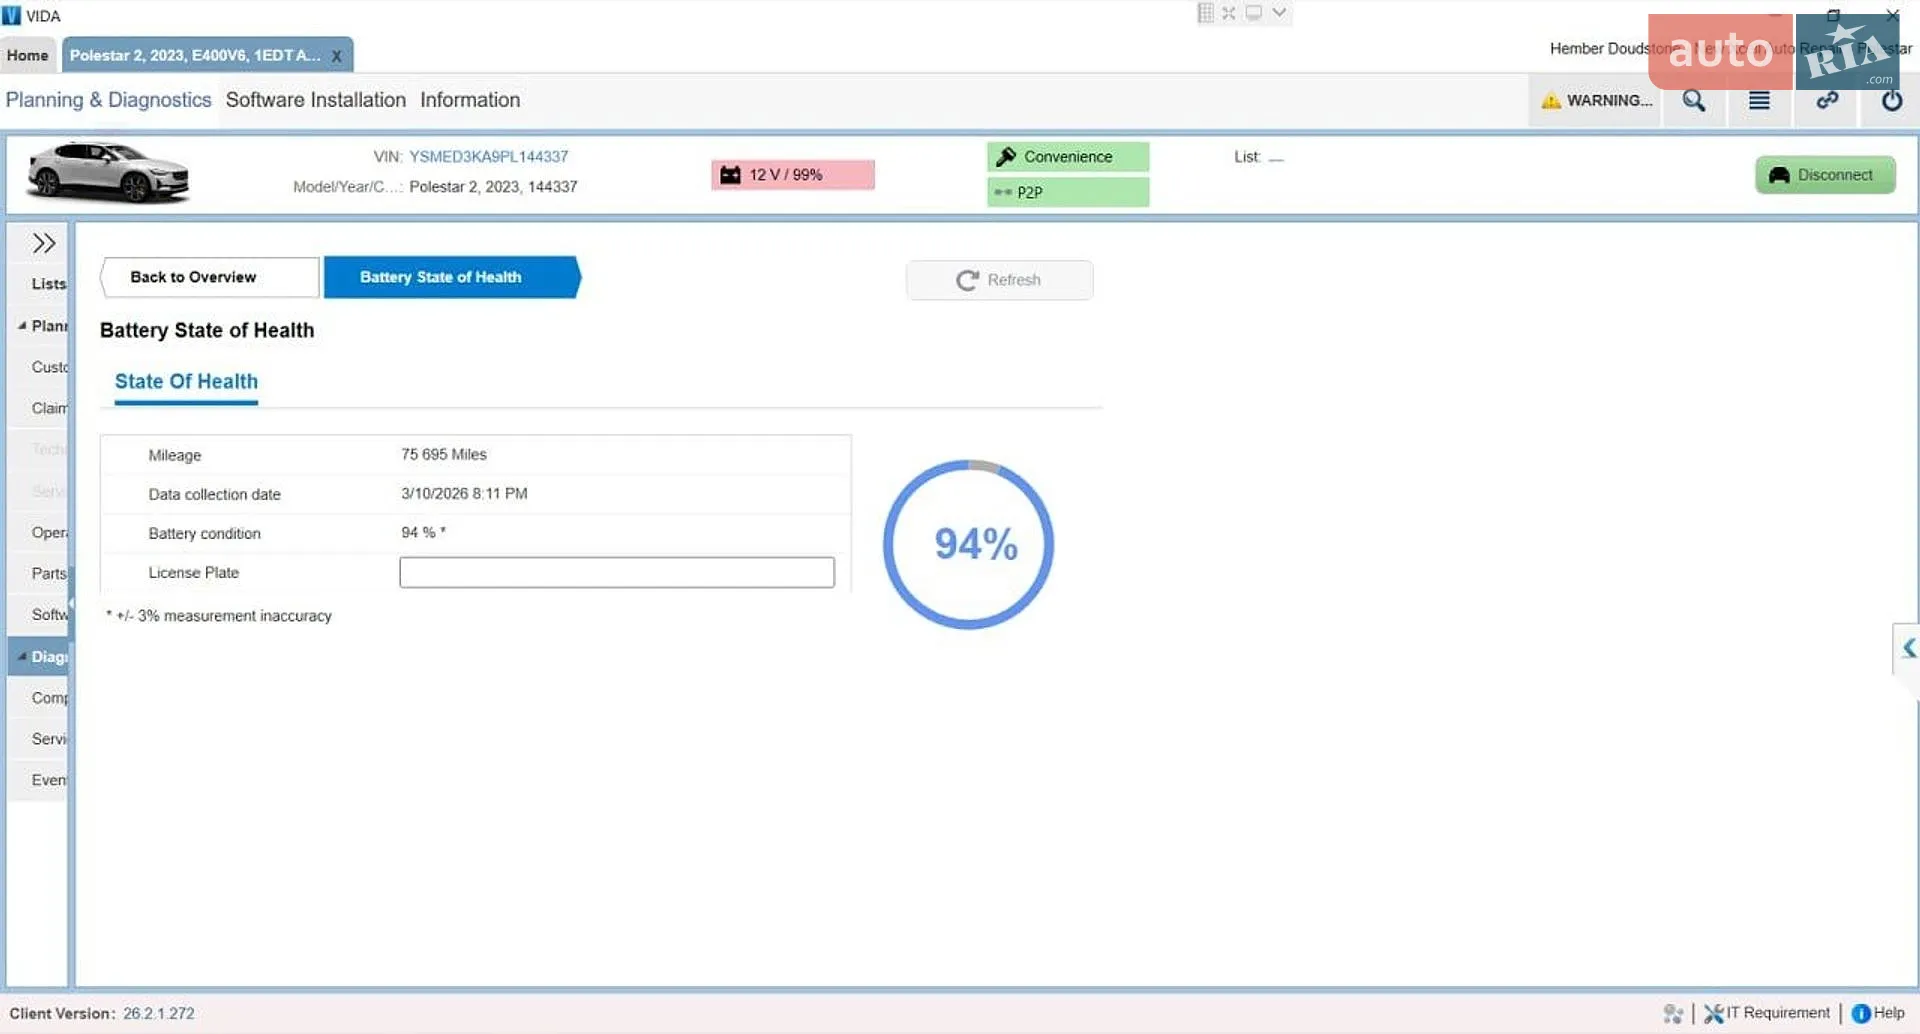The height and width of the screenshot is (1034, 1920).
Task: Click the magnifier search icon
Action: click(x=1693, y=100)
